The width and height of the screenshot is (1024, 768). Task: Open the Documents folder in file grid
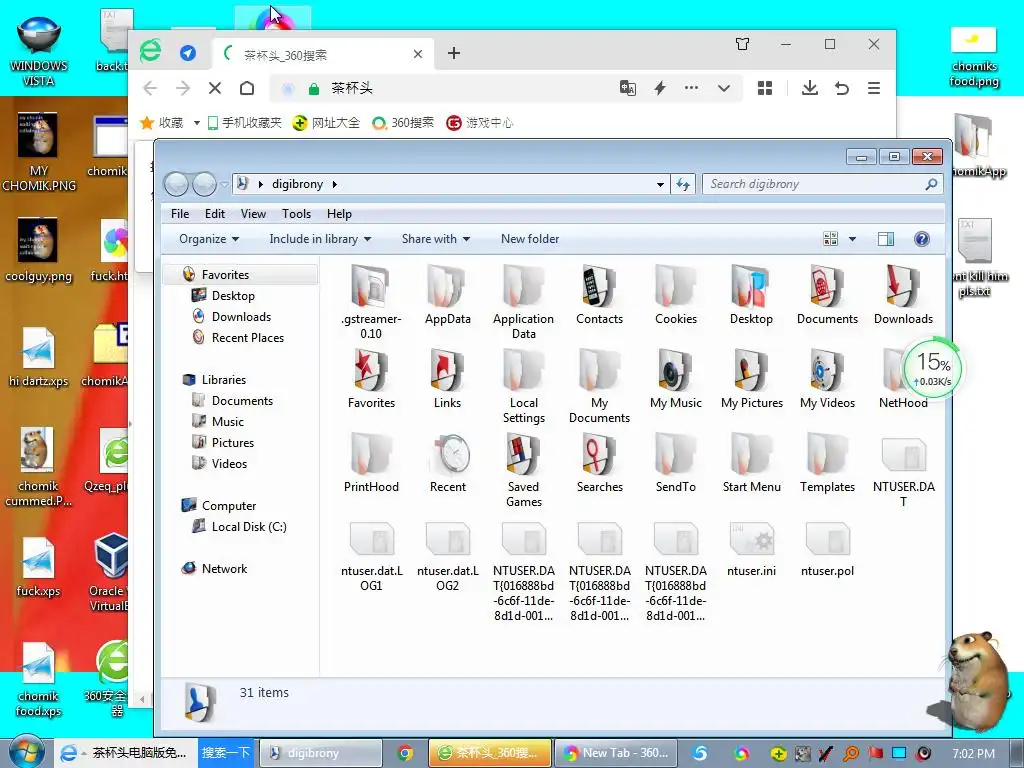pos(827,295)
